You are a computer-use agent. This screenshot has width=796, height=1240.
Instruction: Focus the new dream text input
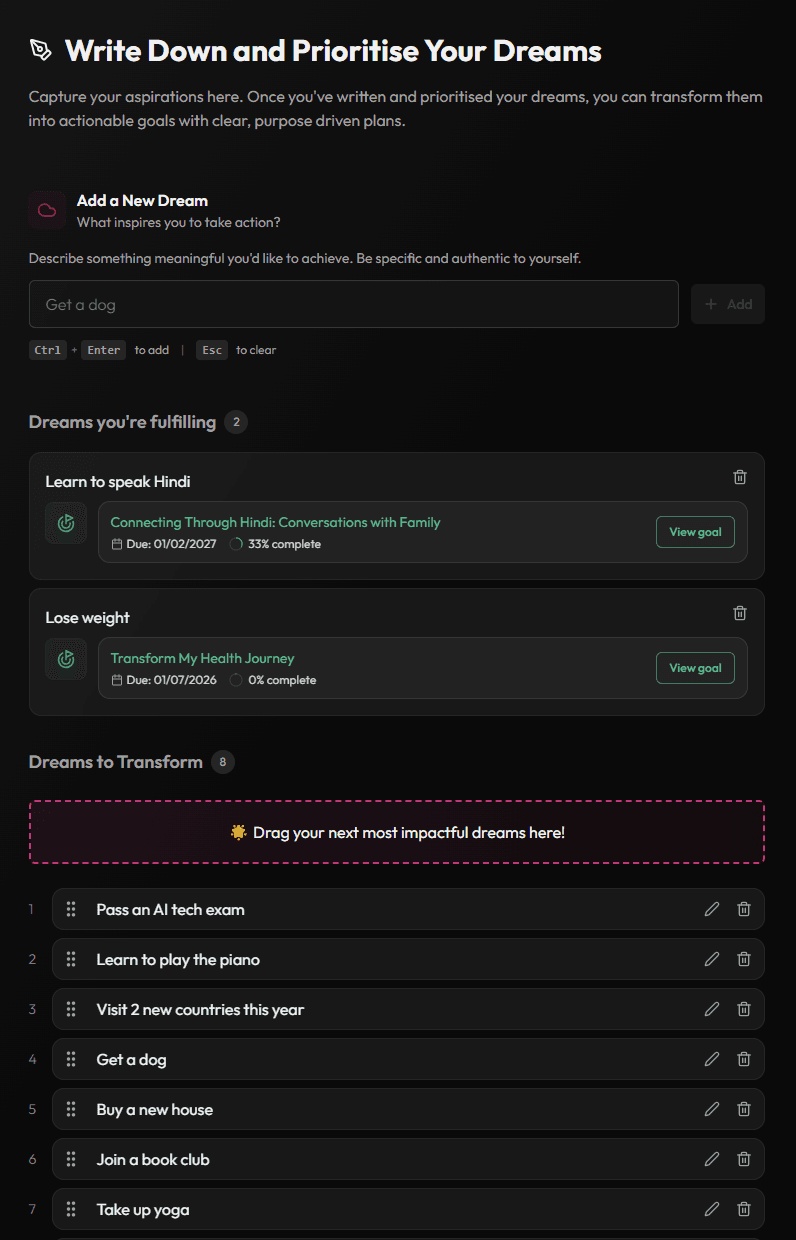[354, 304]
